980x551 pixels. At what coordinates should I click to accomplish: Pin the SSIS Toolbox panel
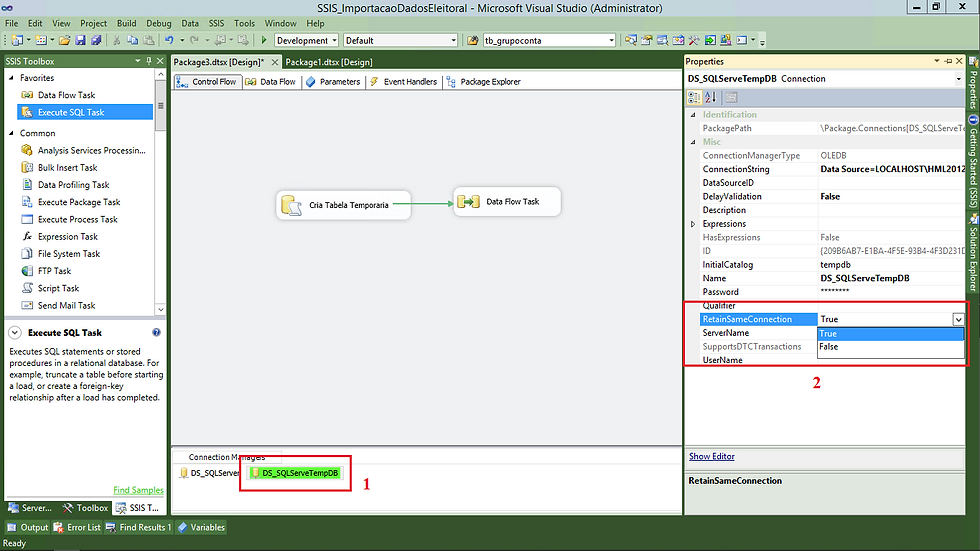pos(149,61)
